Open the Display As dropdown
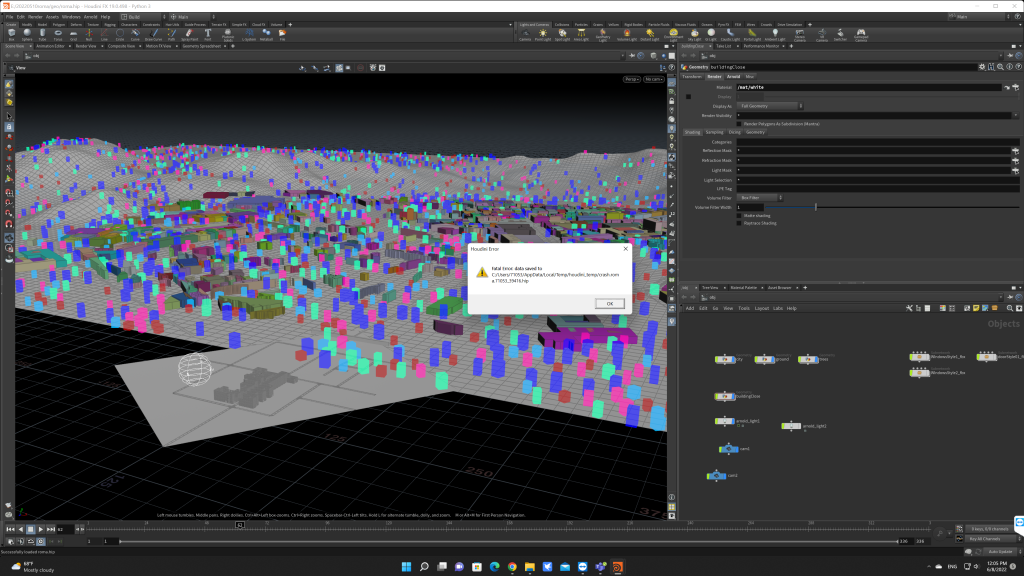Viewport: 1024px width, 576px height. click(x=771, y=105)
